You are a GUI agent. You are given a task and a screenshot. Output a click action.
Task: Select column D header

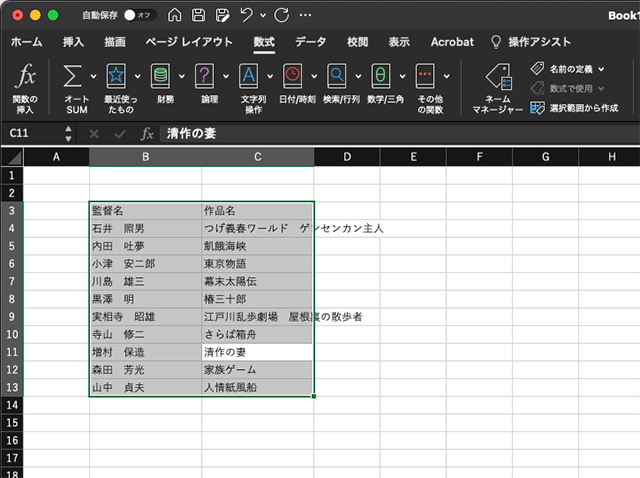(346, 157)
